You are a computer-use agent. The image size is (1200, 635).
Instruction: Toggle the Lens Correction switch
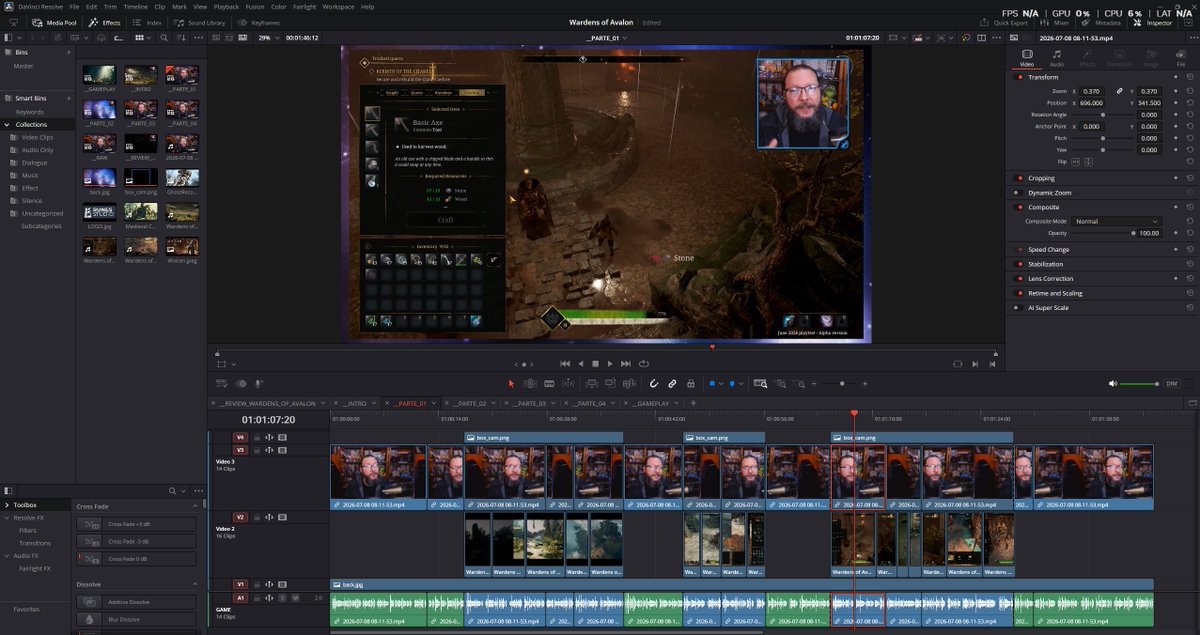[1018, 278]
